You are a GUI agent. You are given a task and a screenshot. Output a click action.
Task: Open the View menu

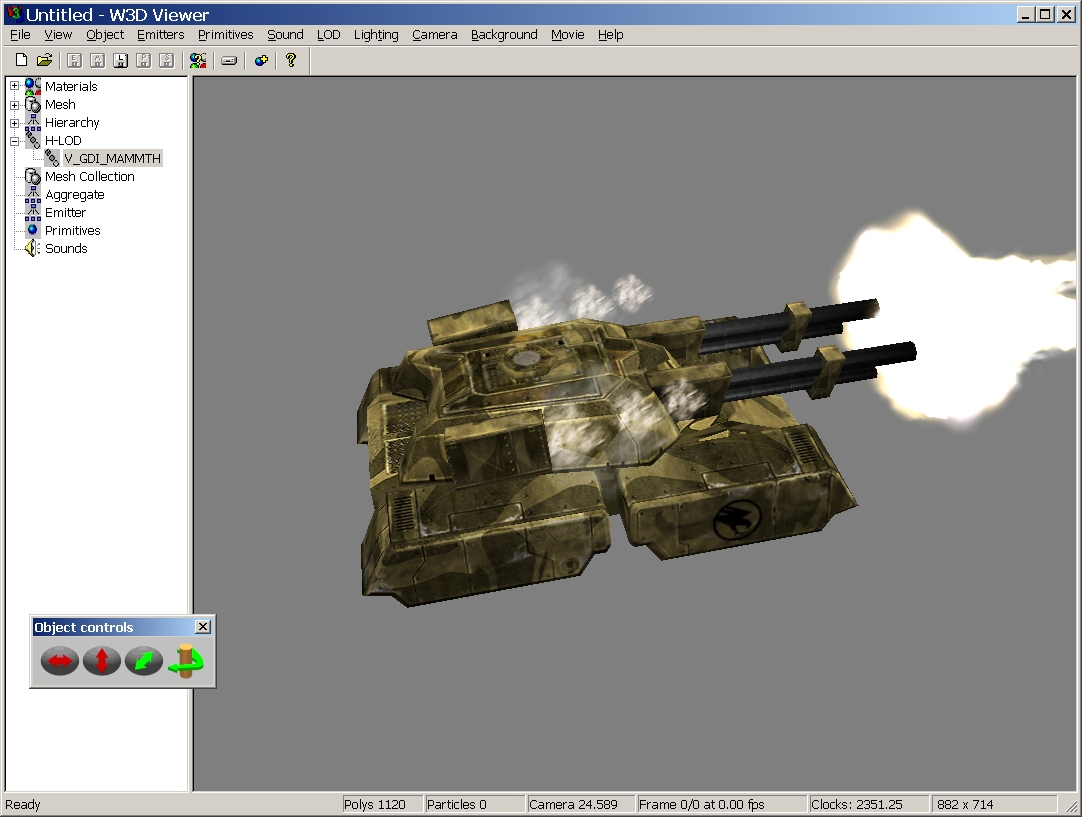tap(58, 35)
